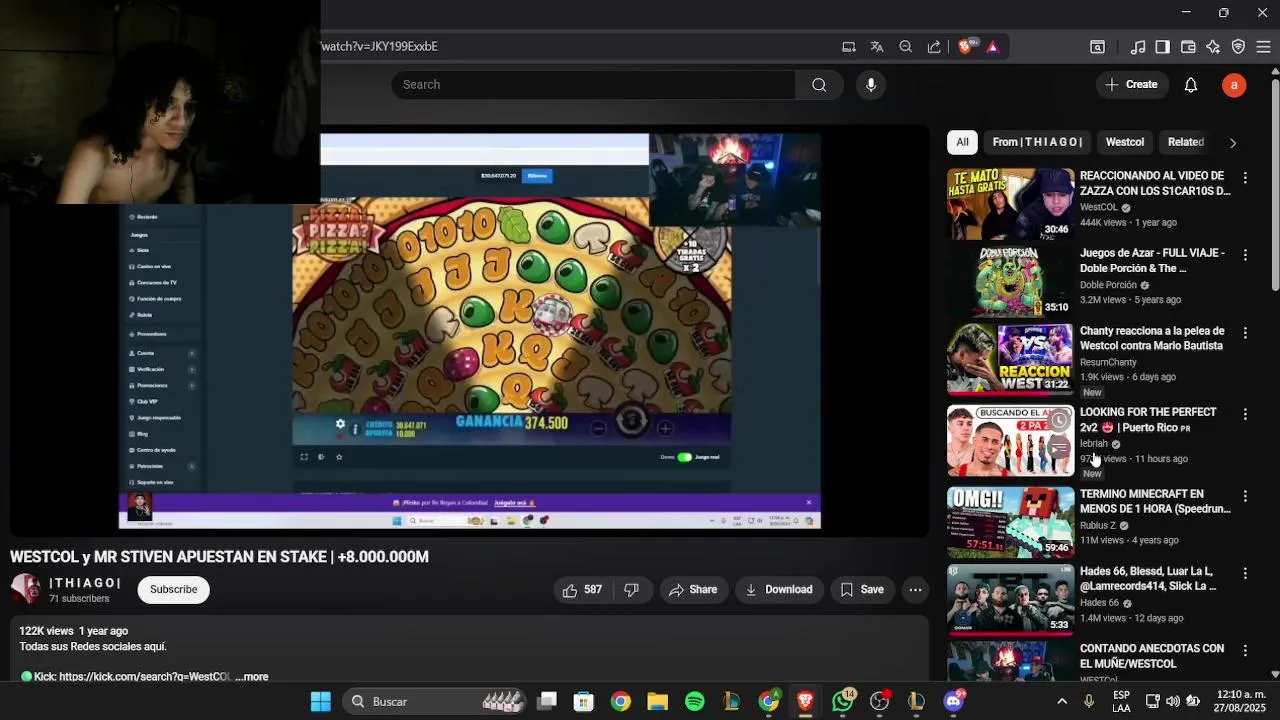Open more actions ellipsis beside Save
This screenshot has height=720, width=1280.
(915, 590)
